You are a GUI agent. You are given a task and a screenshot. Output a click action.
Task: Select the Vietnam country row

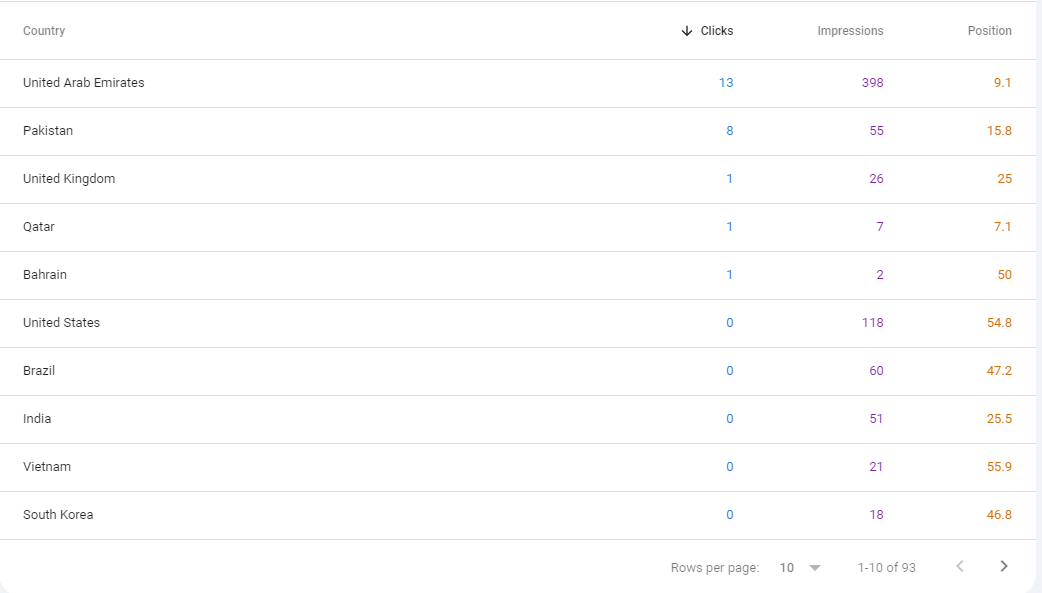[x=47, y=467]
